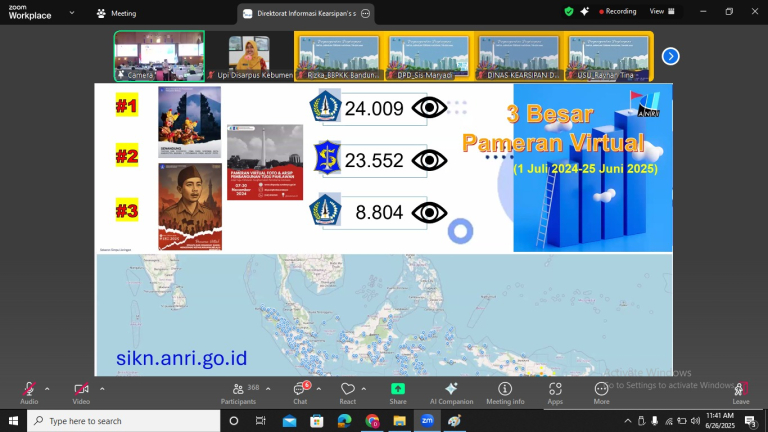The width and height of the screenshot is (768, 432).
Task: Click the sikn.anri.go.id text on slide
Action: (181, 358)
